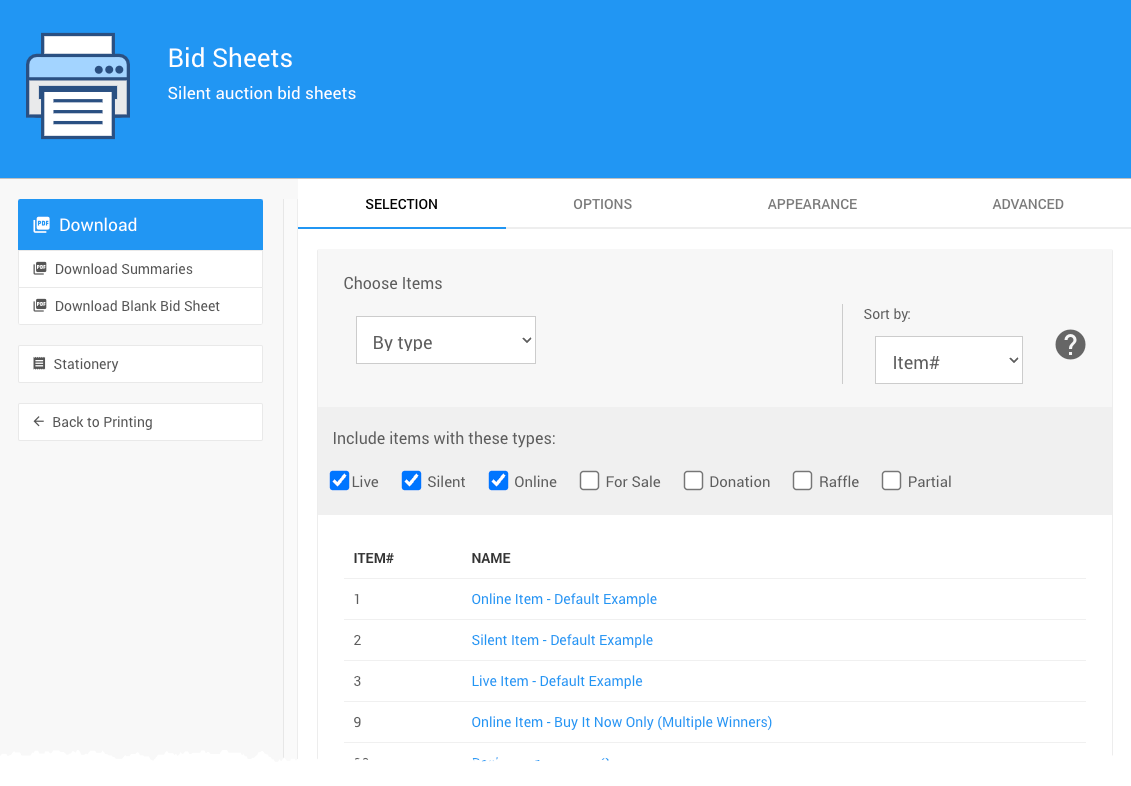Image resolution: width=1131 pixels, height=786 pixels.
Task: Open the Appearance tab
Action: point(812,204)
